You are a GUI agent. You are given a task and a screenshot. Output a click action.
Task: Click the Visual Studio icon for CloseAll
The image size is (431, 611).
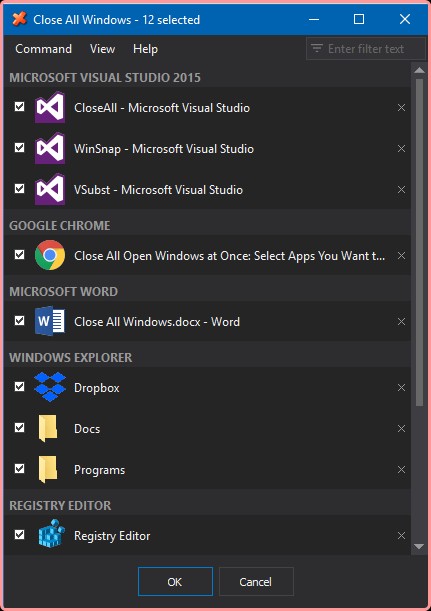(49, 107)
